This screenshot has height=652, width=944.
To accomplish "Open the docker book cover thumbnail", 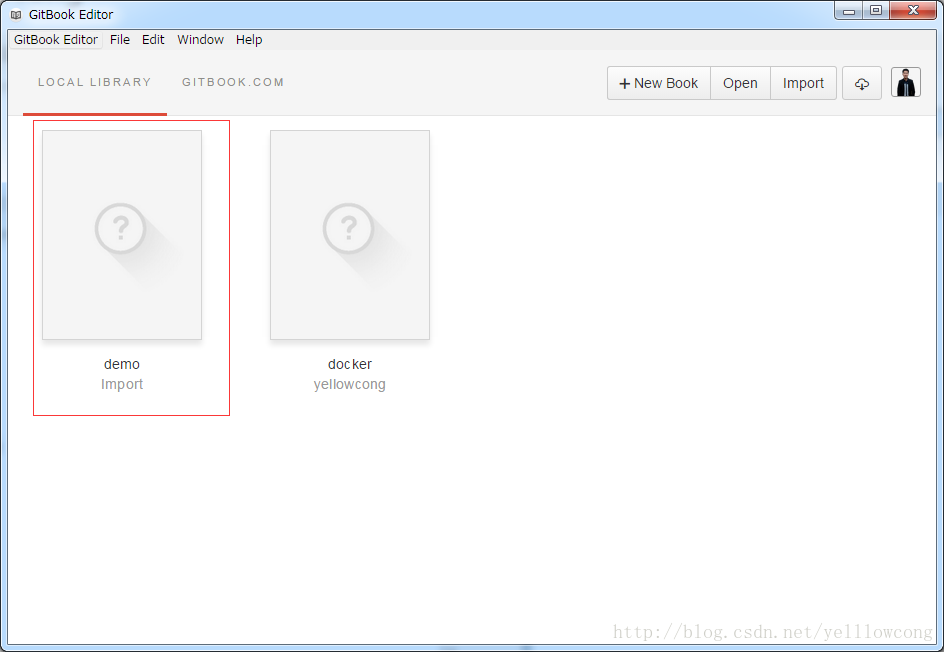I will point(350,235).
